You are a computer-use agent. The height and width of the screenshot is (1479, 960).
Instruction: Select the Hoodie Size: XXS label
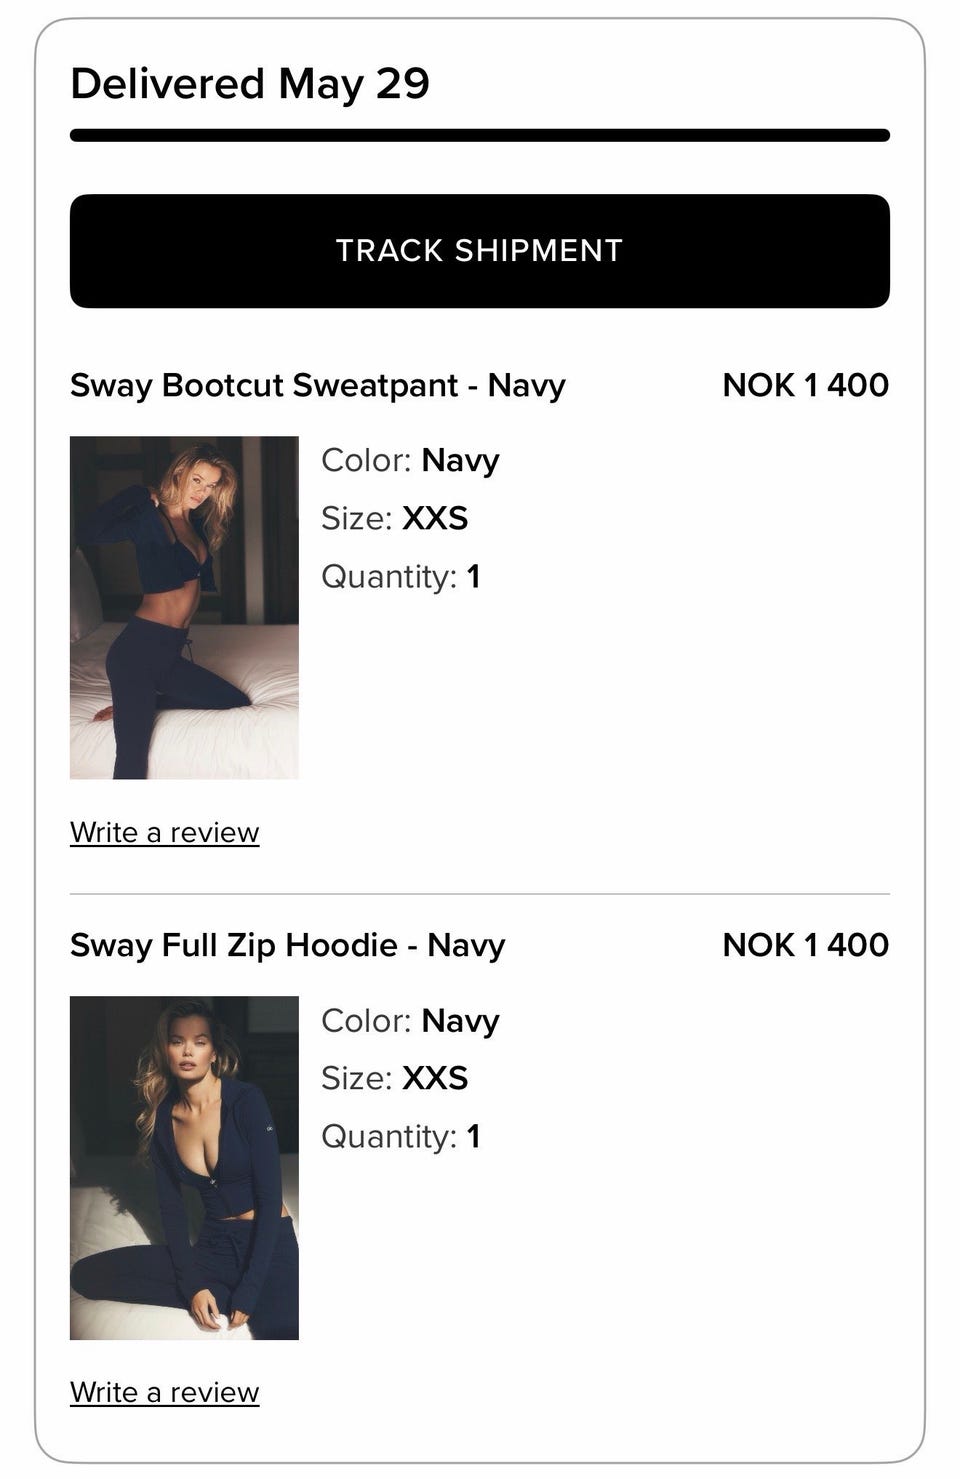395,1078
